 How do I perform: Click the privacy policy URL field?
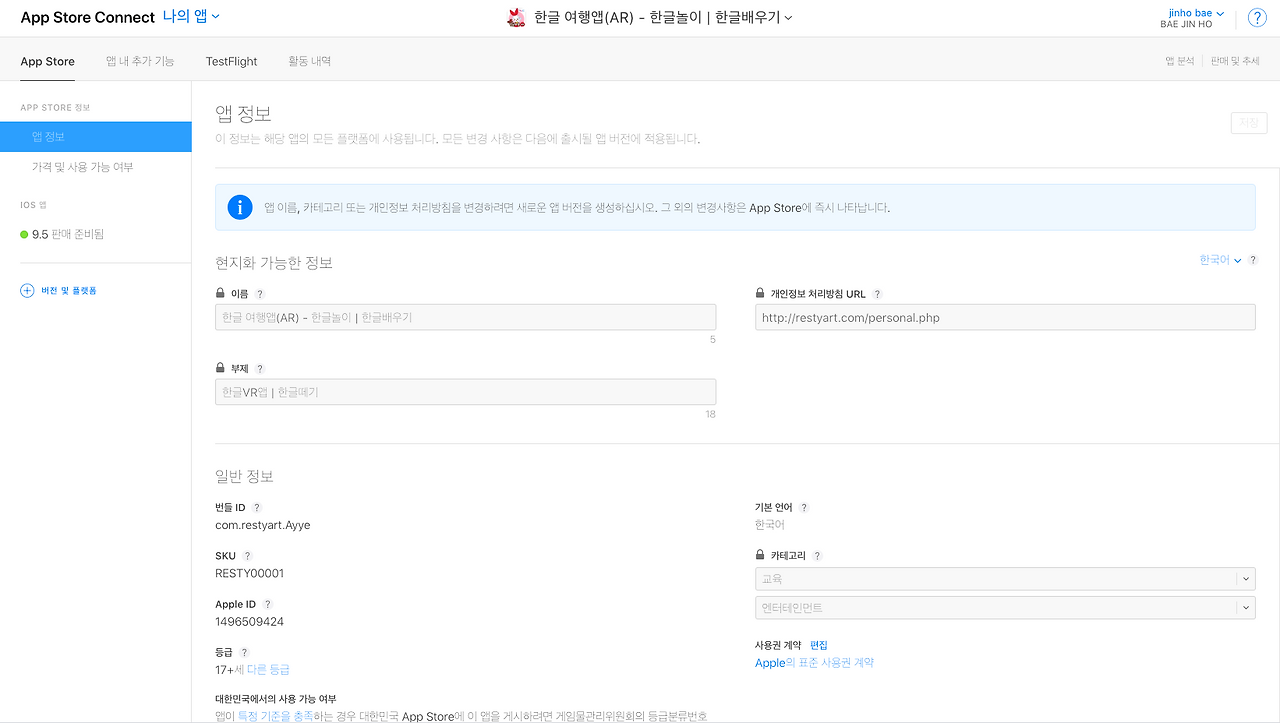(1005, 317)
